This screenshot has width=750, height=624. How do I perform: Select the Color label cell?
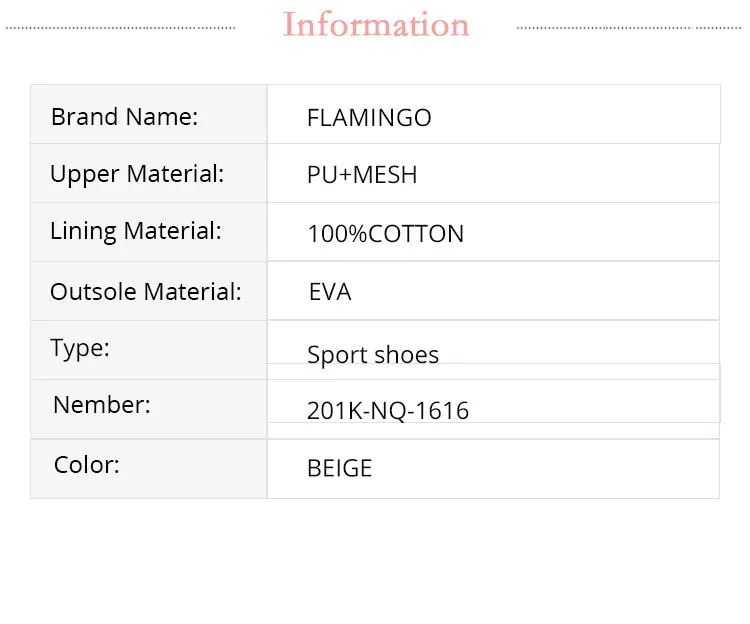pos(149,469)
